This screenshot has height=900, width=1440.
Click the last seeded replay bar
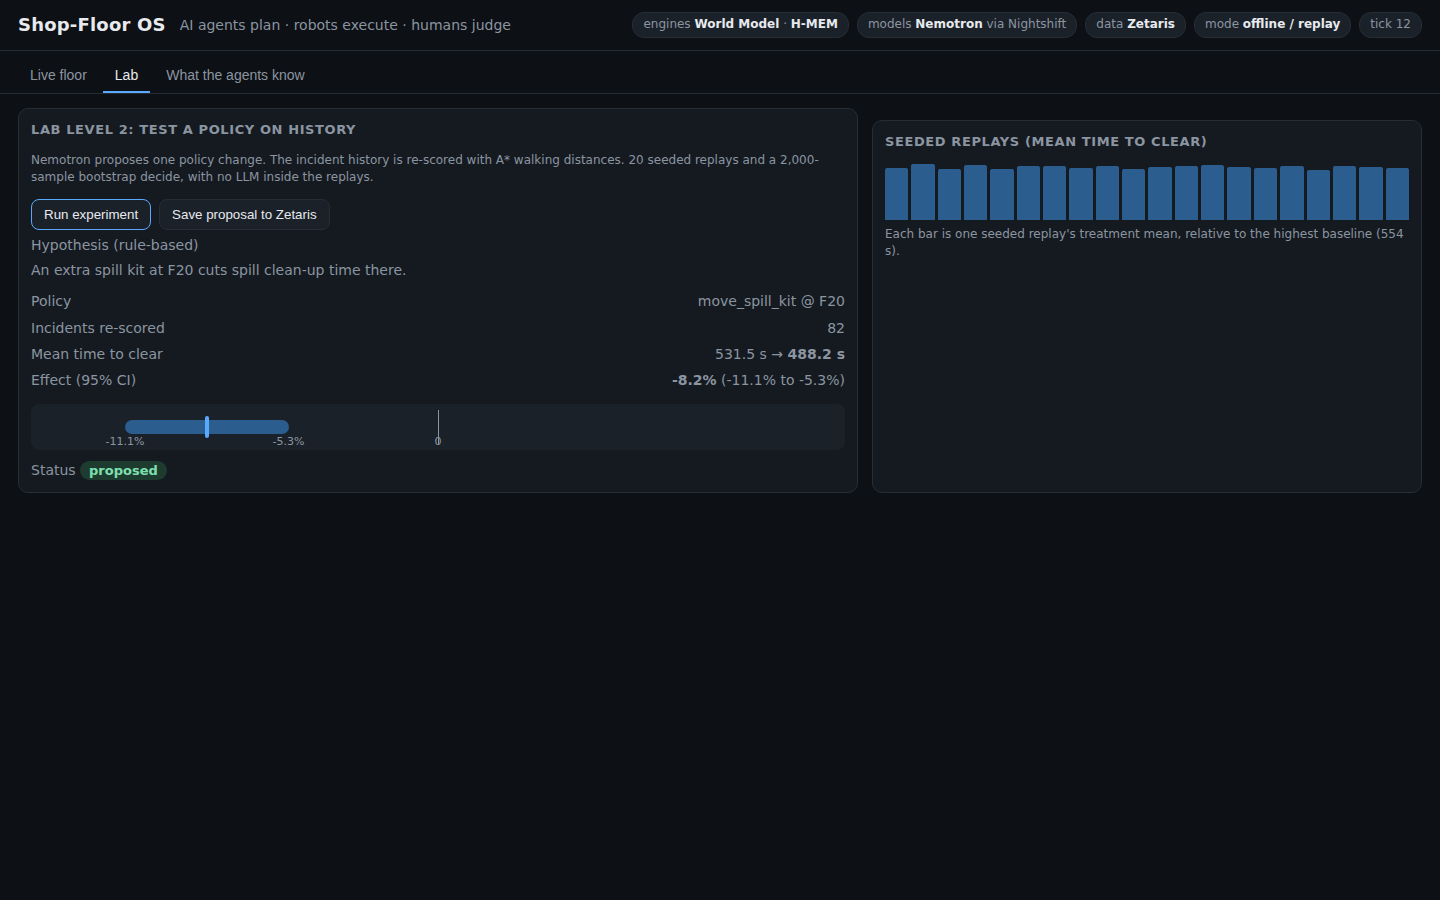(1397, 193)
